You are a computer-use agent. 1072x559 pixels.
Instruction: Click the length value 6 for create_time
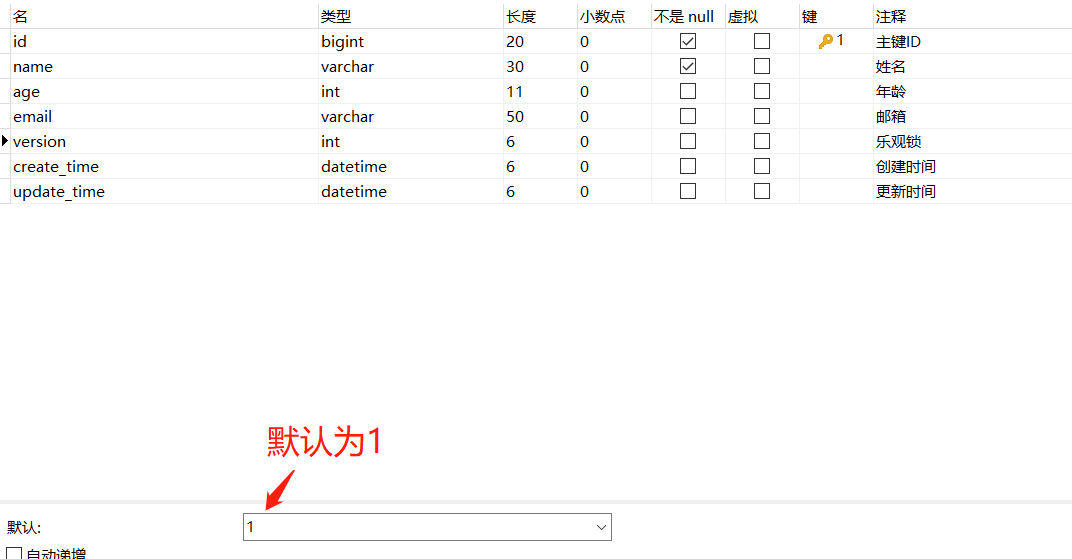click(x=540, y=166)
